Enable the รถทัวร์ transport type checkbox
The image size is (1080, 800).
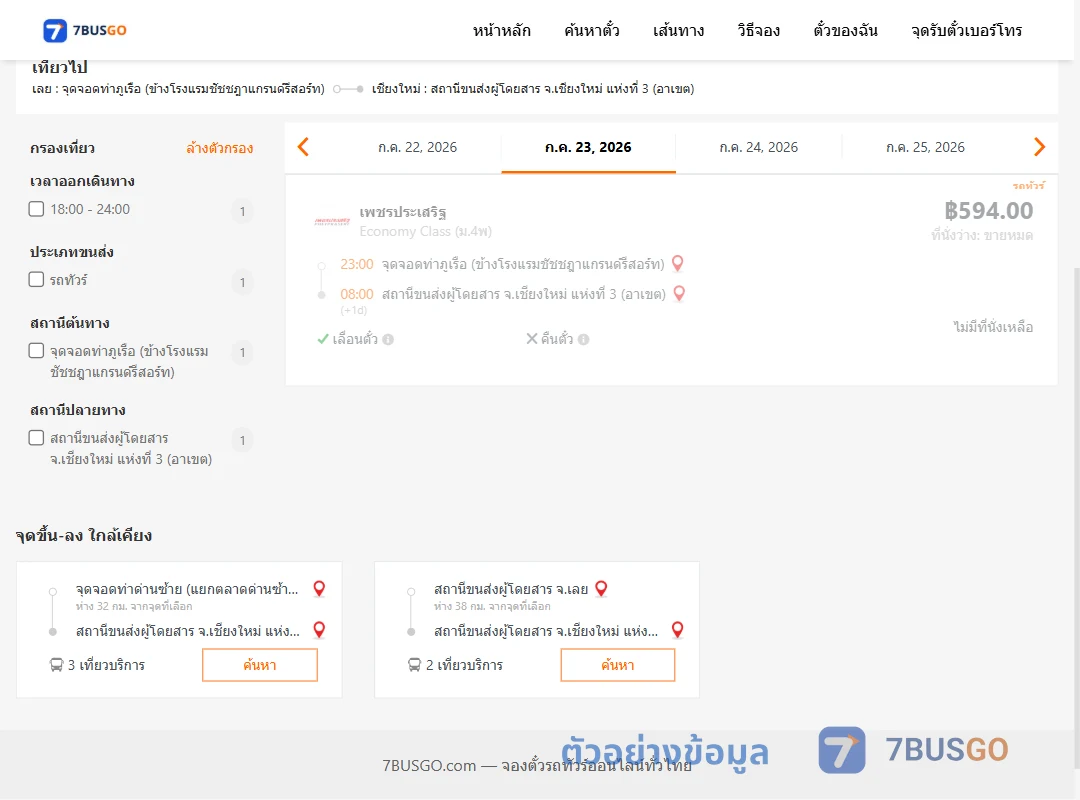[37, 279]
